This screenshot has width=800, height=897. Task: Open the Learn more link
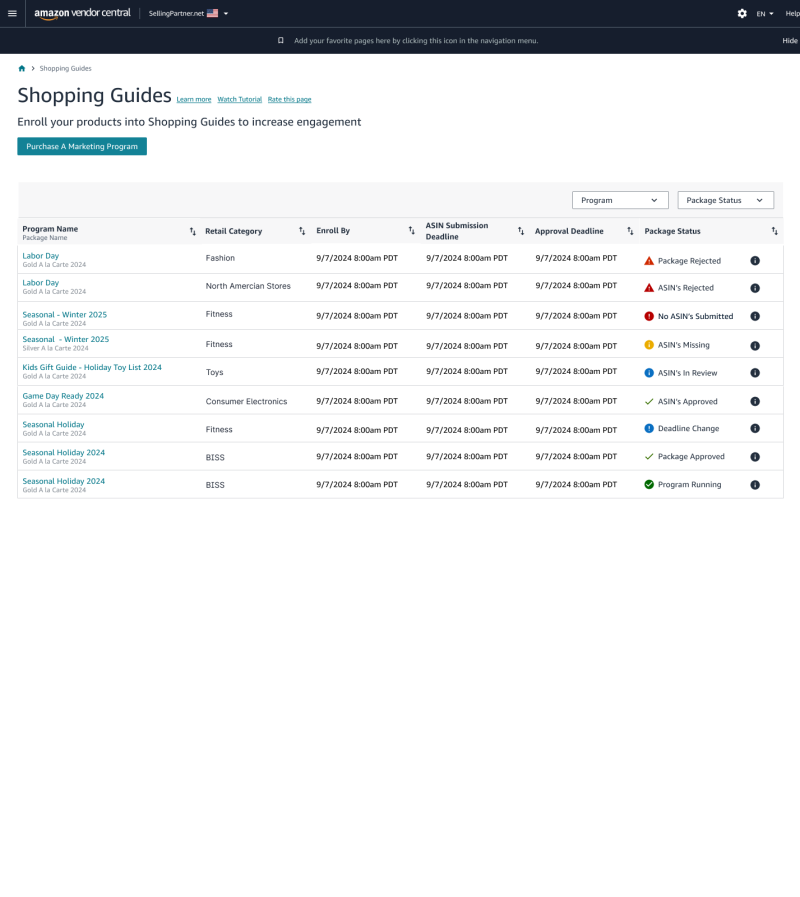pyautogui.click(x=194, y=100)
